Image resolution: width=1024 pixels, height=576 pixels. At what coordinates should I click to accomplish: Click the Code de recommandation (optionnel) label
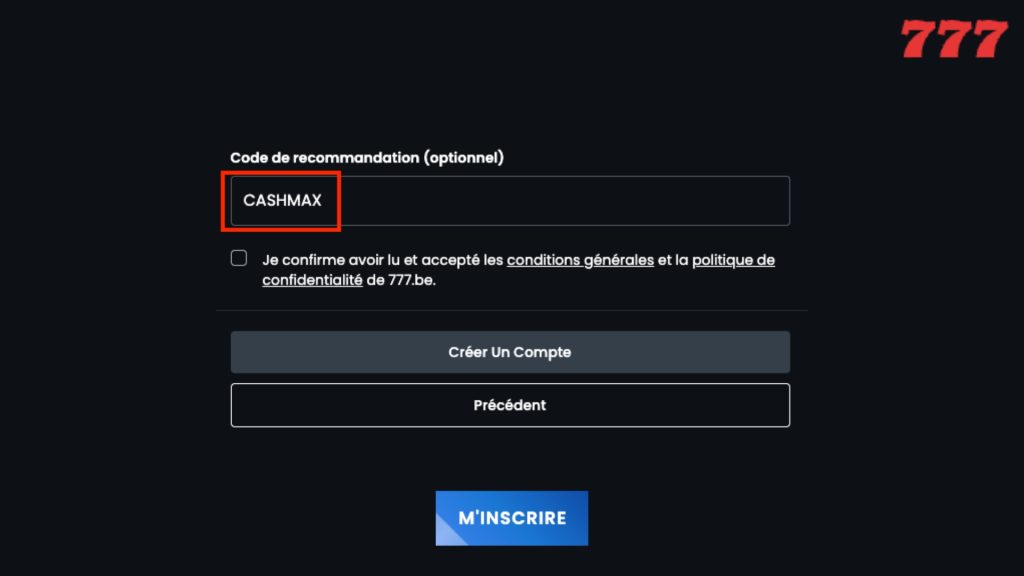coord(364,157)
